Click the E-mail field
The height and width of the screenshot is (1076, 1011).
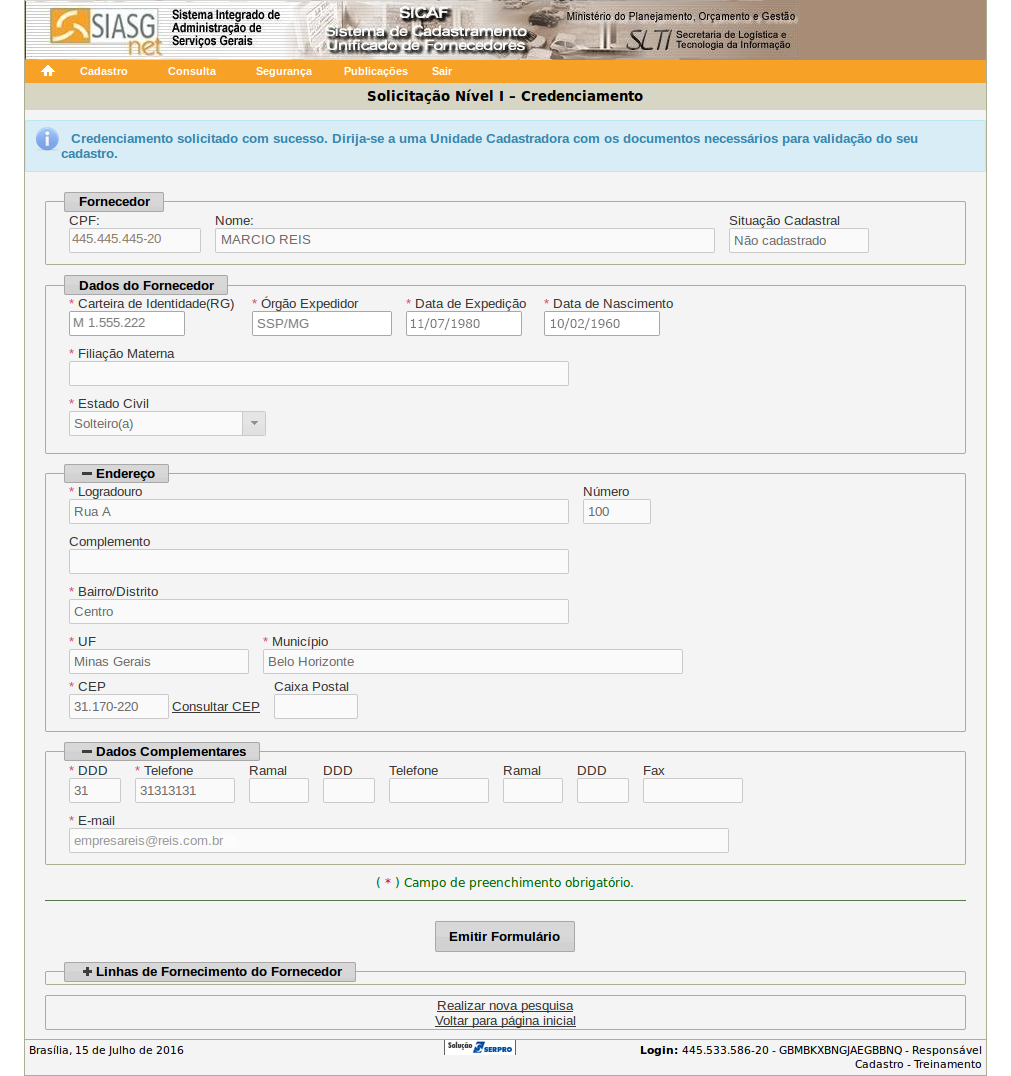point(399,841)
